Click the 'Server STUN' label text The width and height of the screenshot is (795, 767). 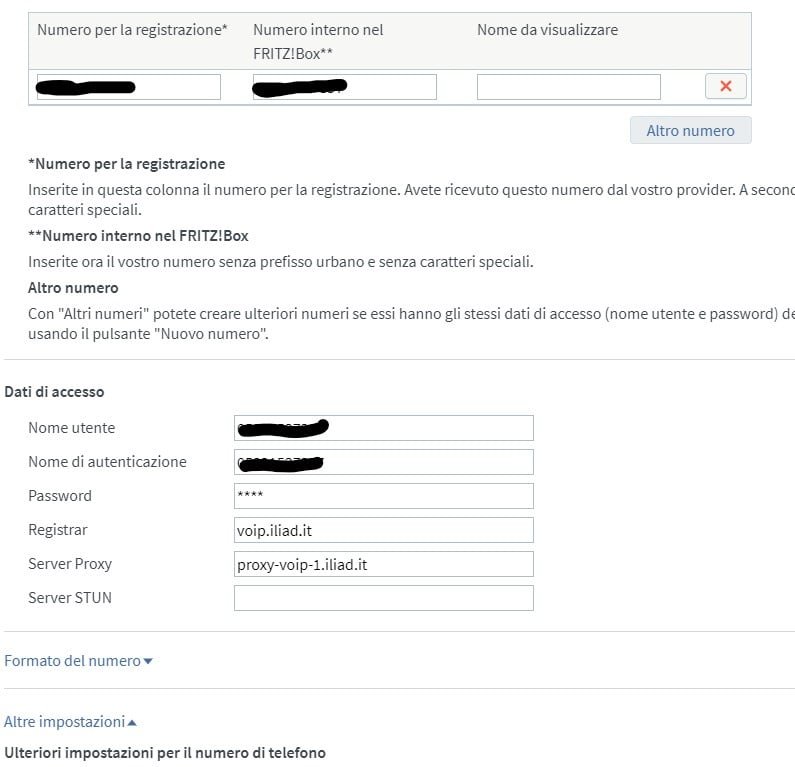coord(69,598)
